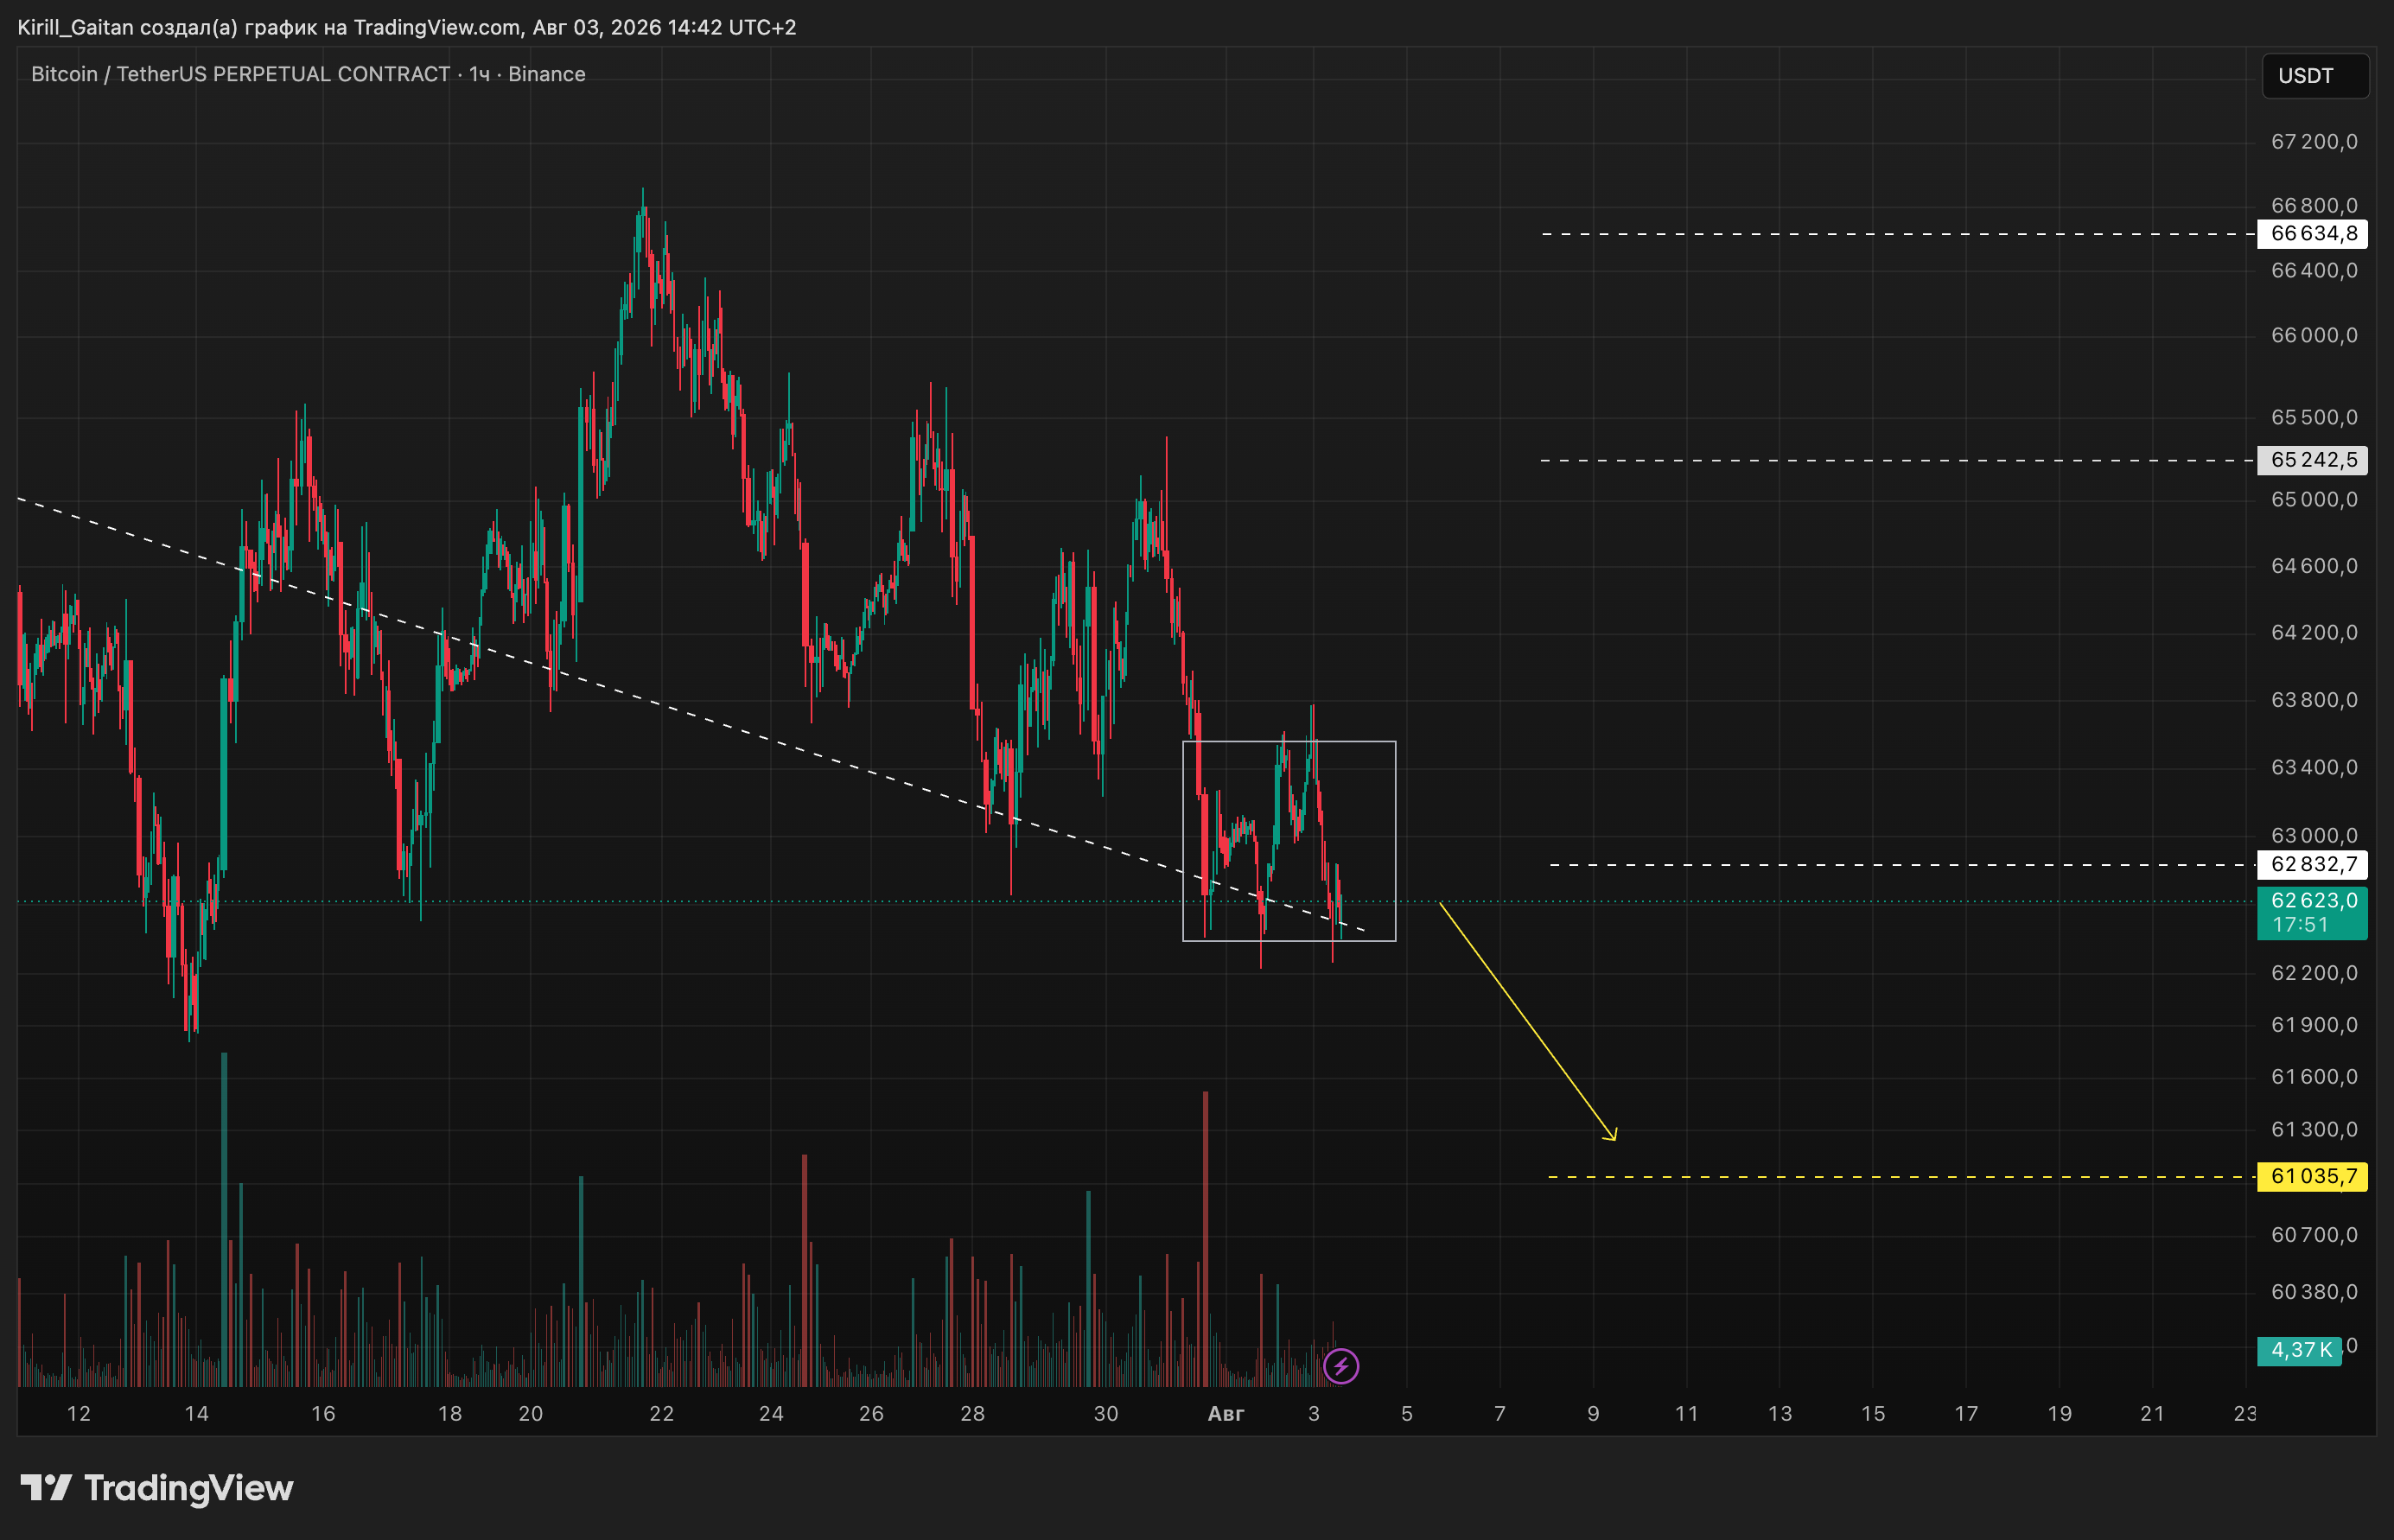Screen dimensions: 2394x1540
Task: Open the TradingView logo link
Action: click(157, 1488)
